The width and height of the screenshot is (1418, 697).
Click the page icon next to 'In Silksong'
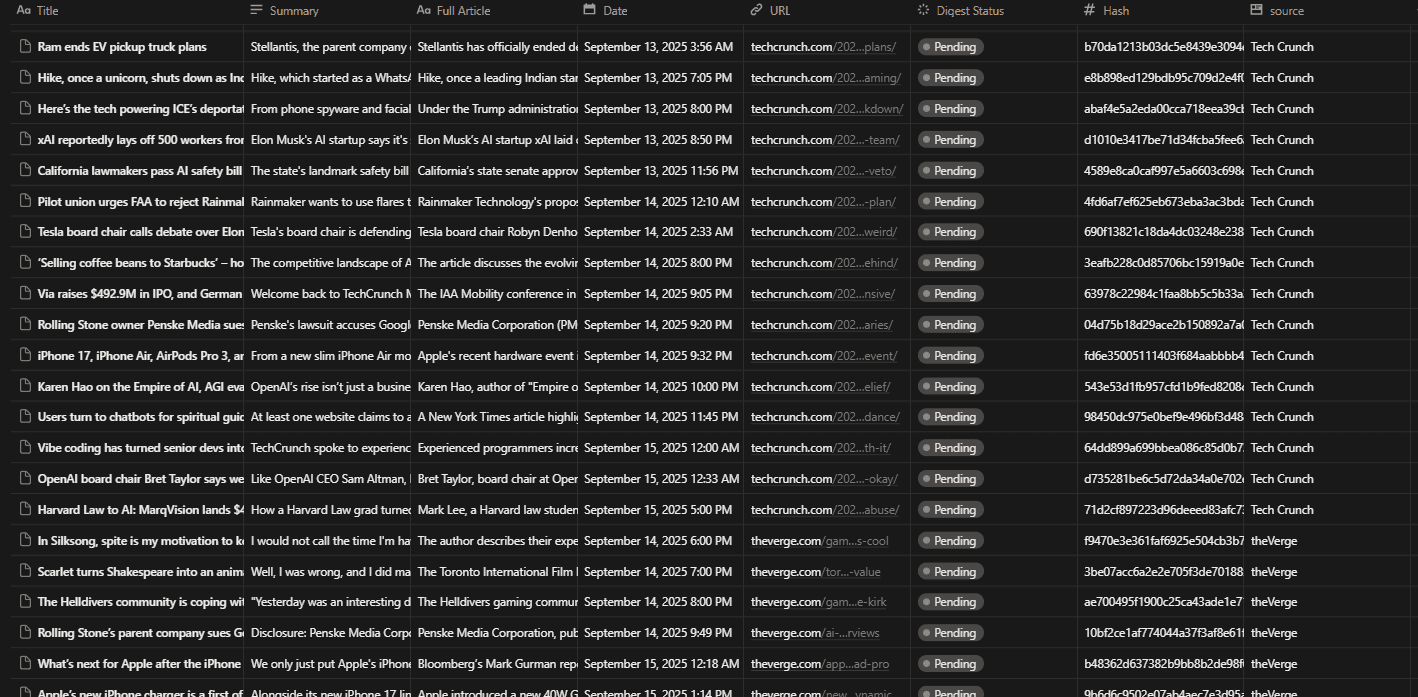pos(24,541)
